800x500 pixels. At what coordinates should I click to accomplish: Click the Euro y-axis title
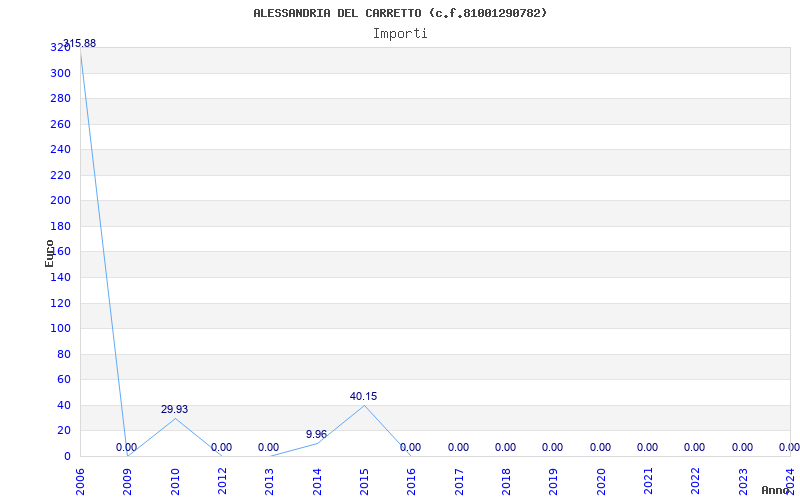pyautogui.click(x=49, y=254)
